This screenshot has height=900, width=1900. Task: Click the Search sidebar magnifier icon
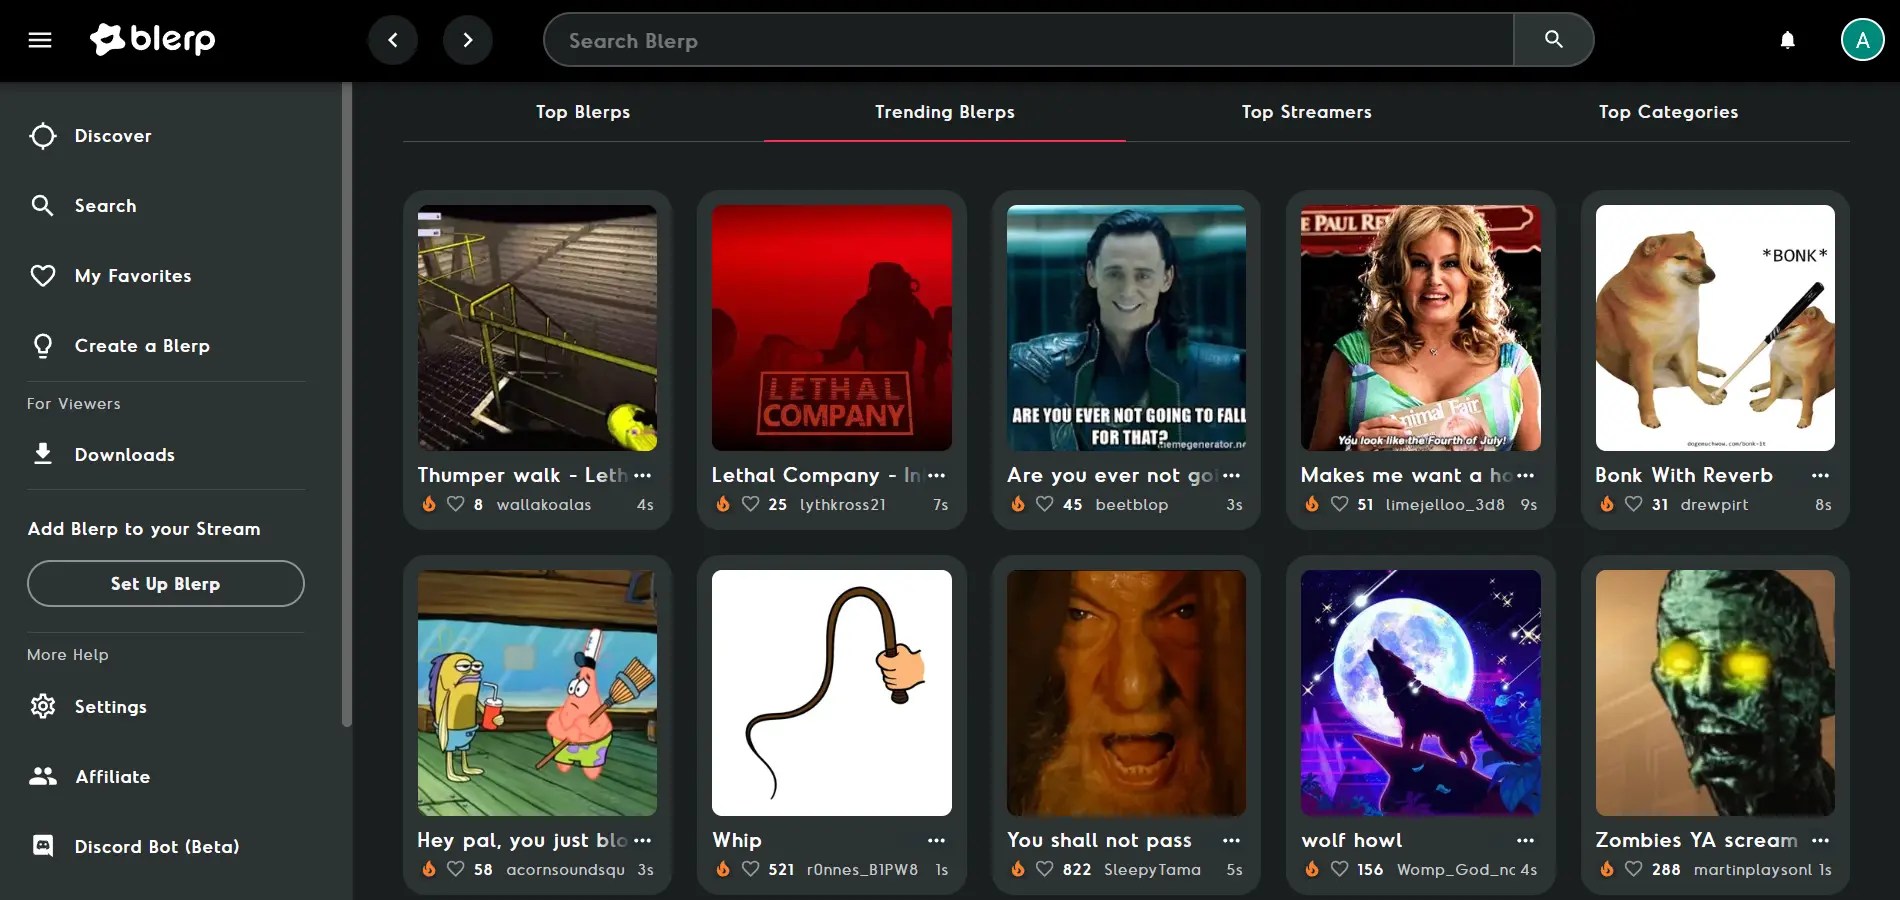tap(43, 206)
